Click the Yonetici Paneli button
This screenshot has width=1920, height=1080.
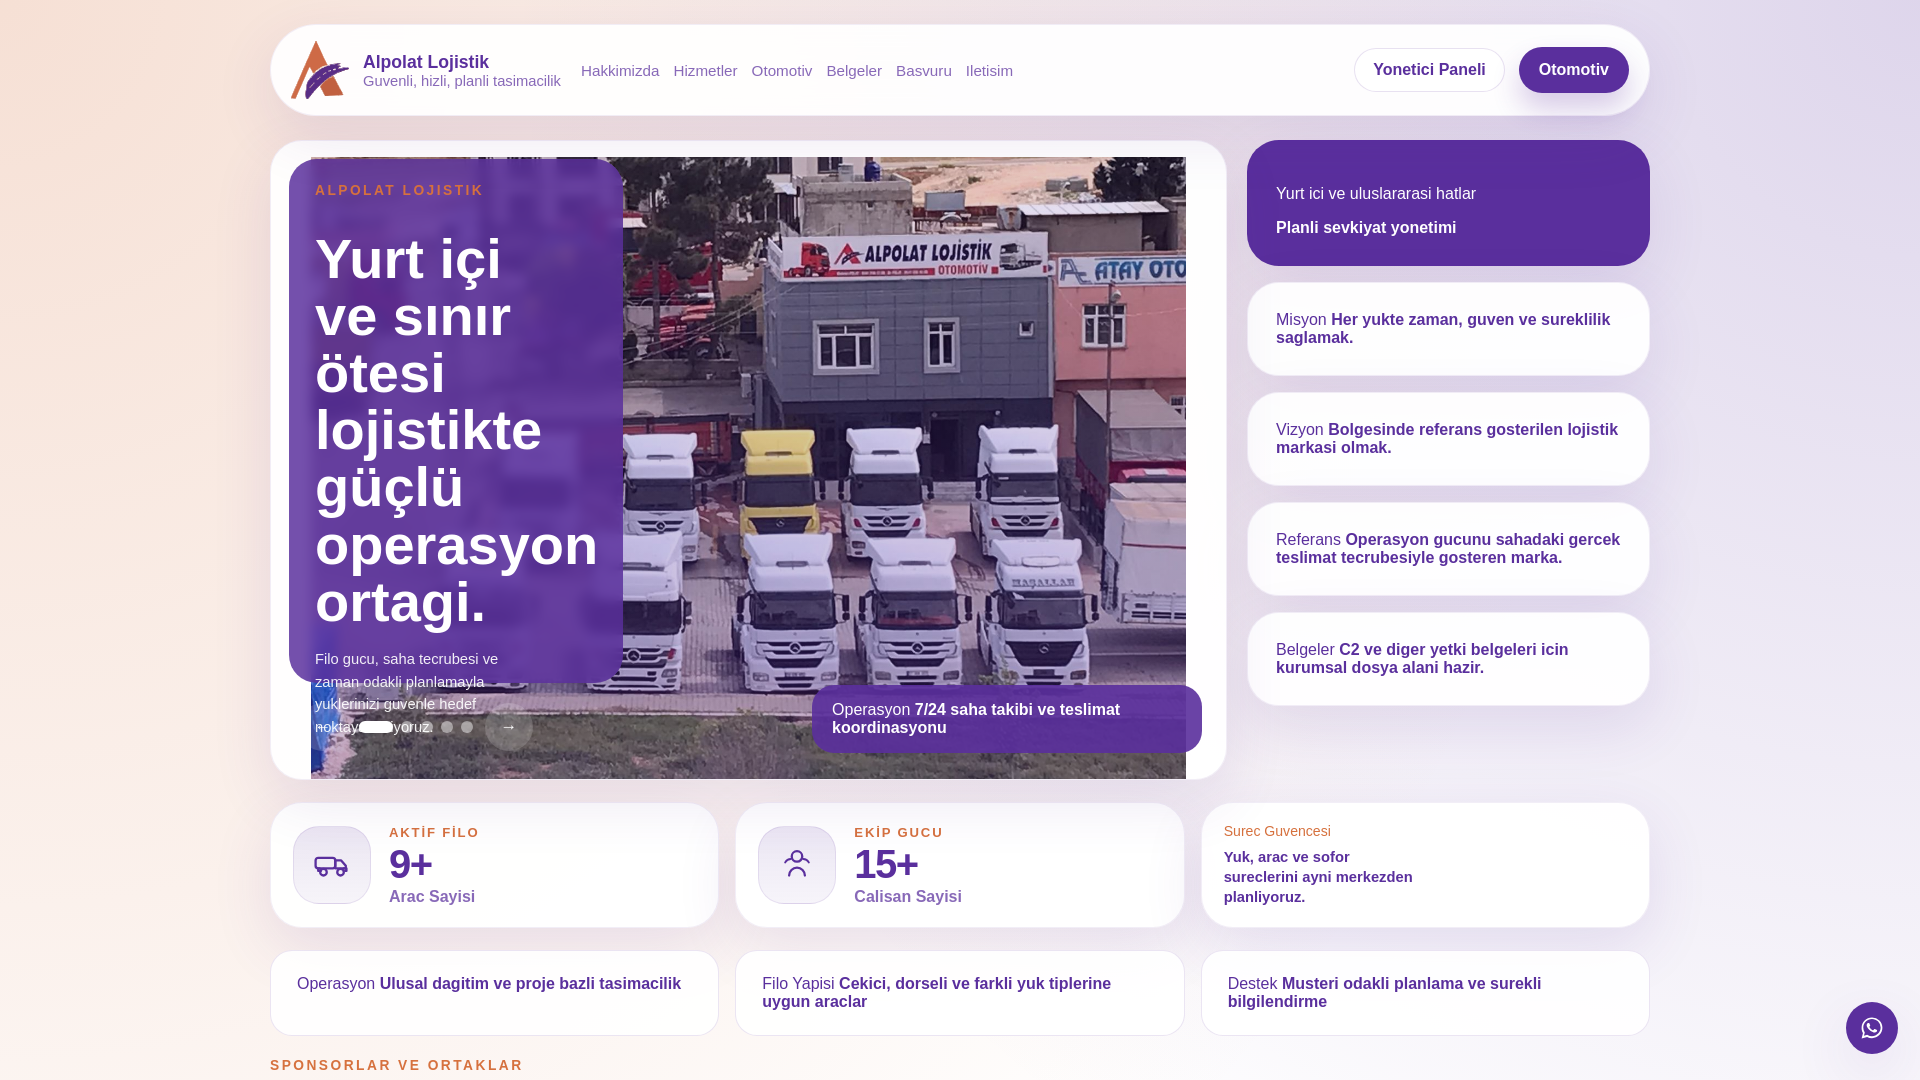1429,70
